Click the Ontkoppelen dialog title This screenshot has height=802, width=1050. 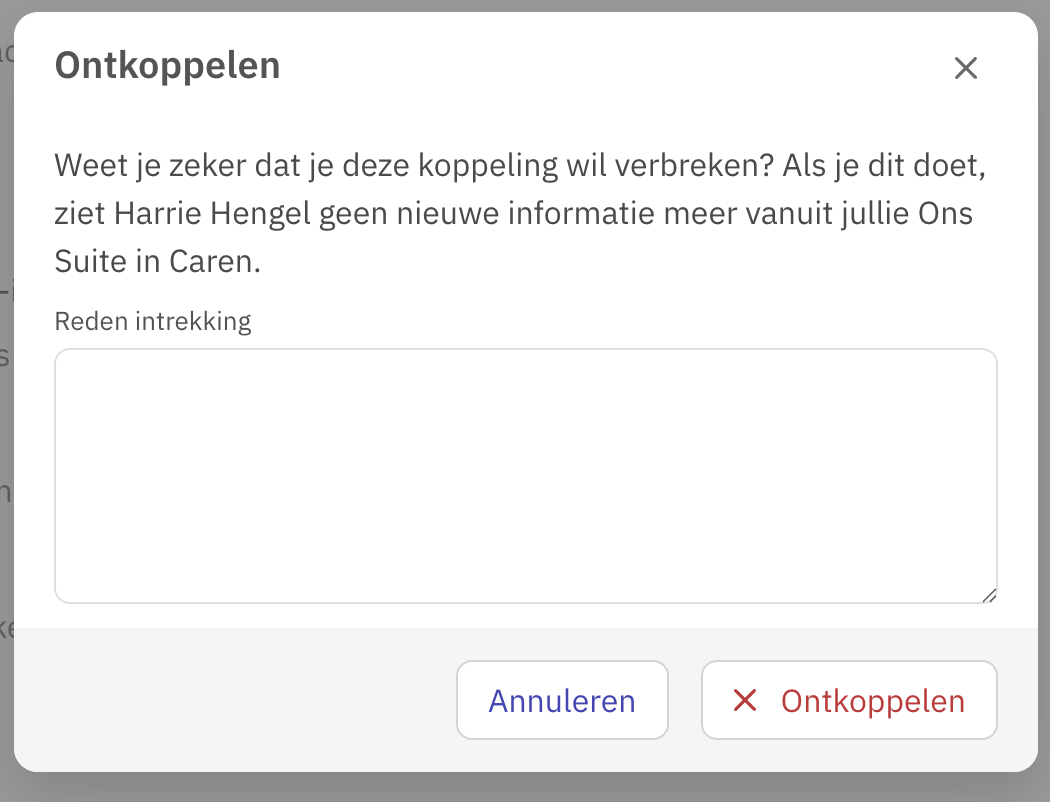click(x=167, y=65)
